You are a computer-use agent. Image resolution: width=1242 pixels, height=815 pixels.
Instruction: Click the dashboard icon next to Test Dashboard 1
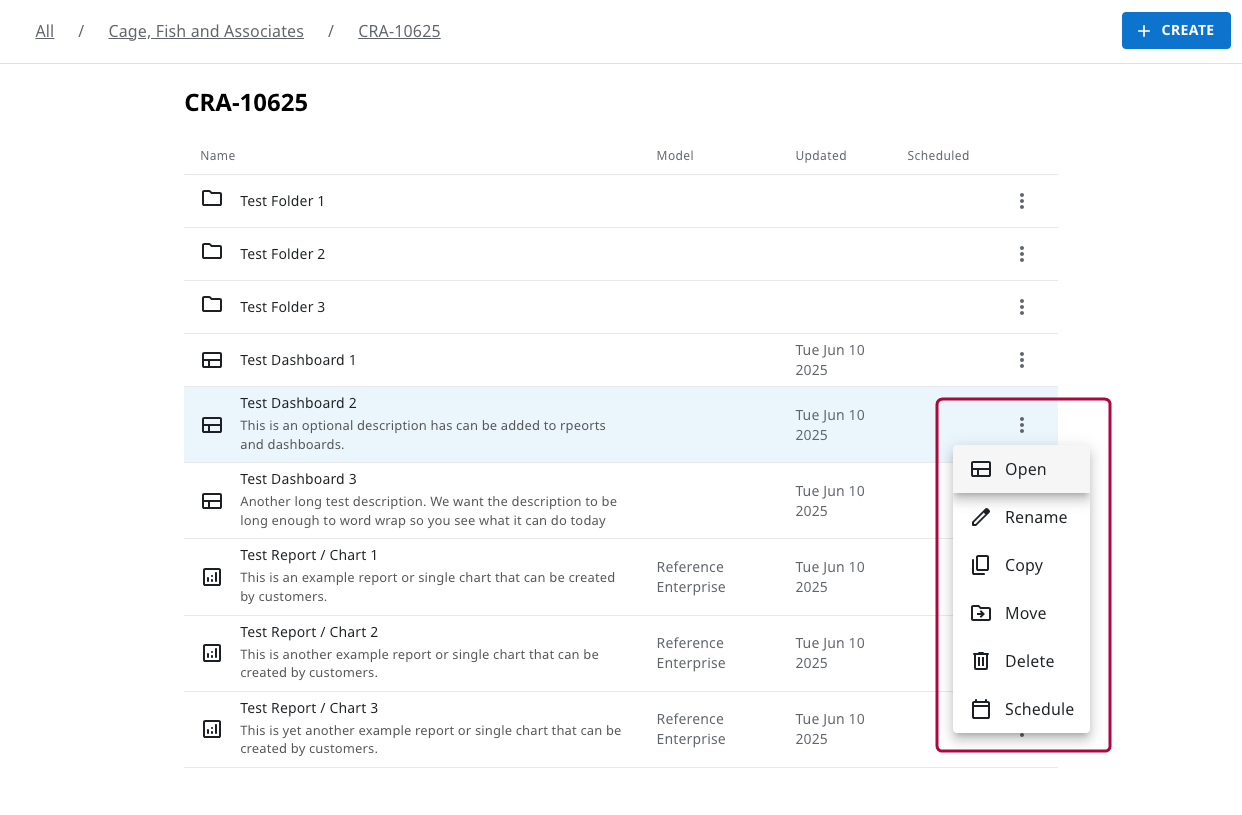click(212, 359)
